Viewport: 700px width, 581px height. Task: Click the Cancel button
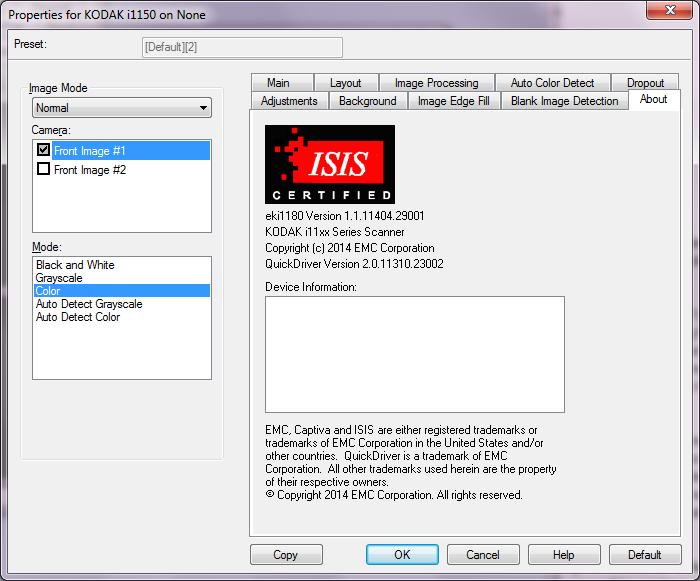483,555
